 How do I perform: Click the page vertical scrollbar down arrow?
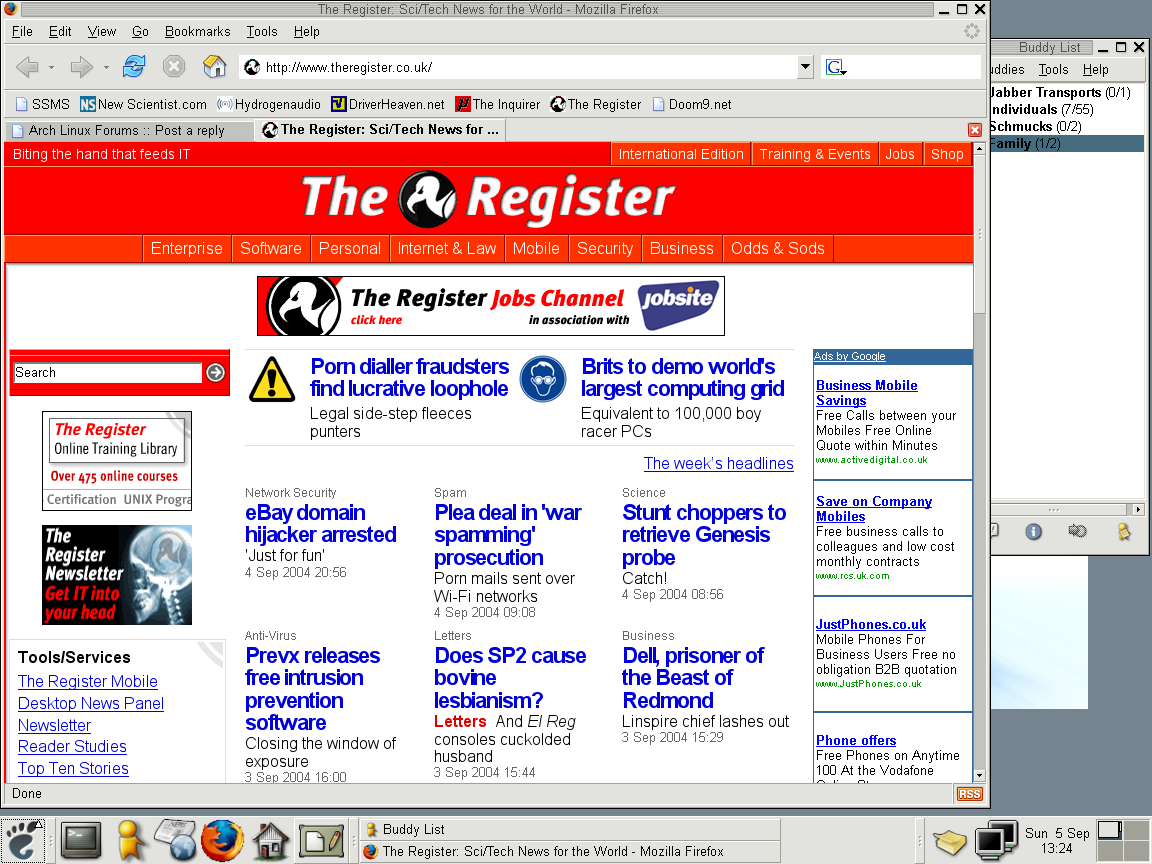coord(979,775)
